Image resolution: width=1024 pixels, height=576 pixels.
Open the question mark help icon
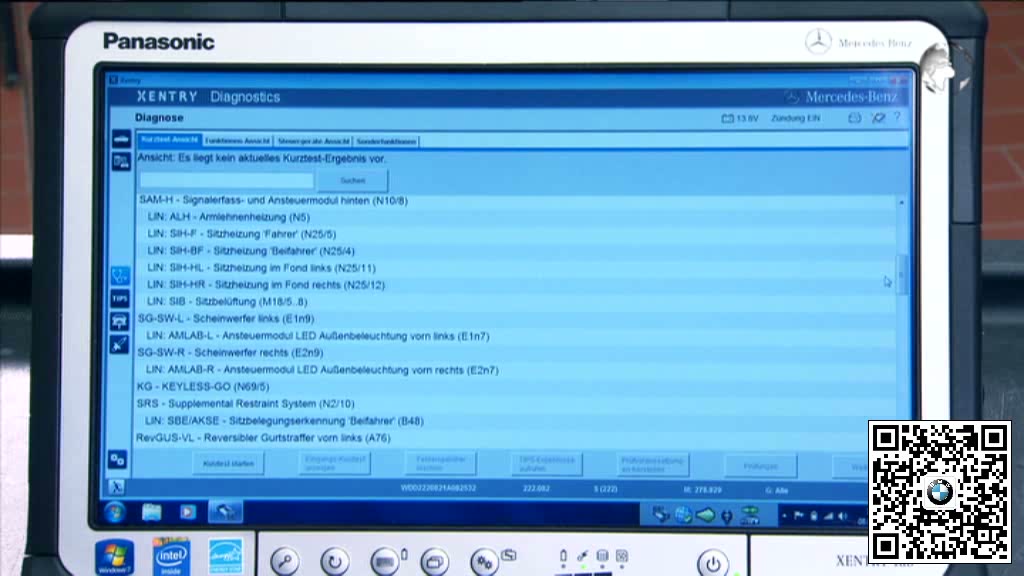[897, 118]
